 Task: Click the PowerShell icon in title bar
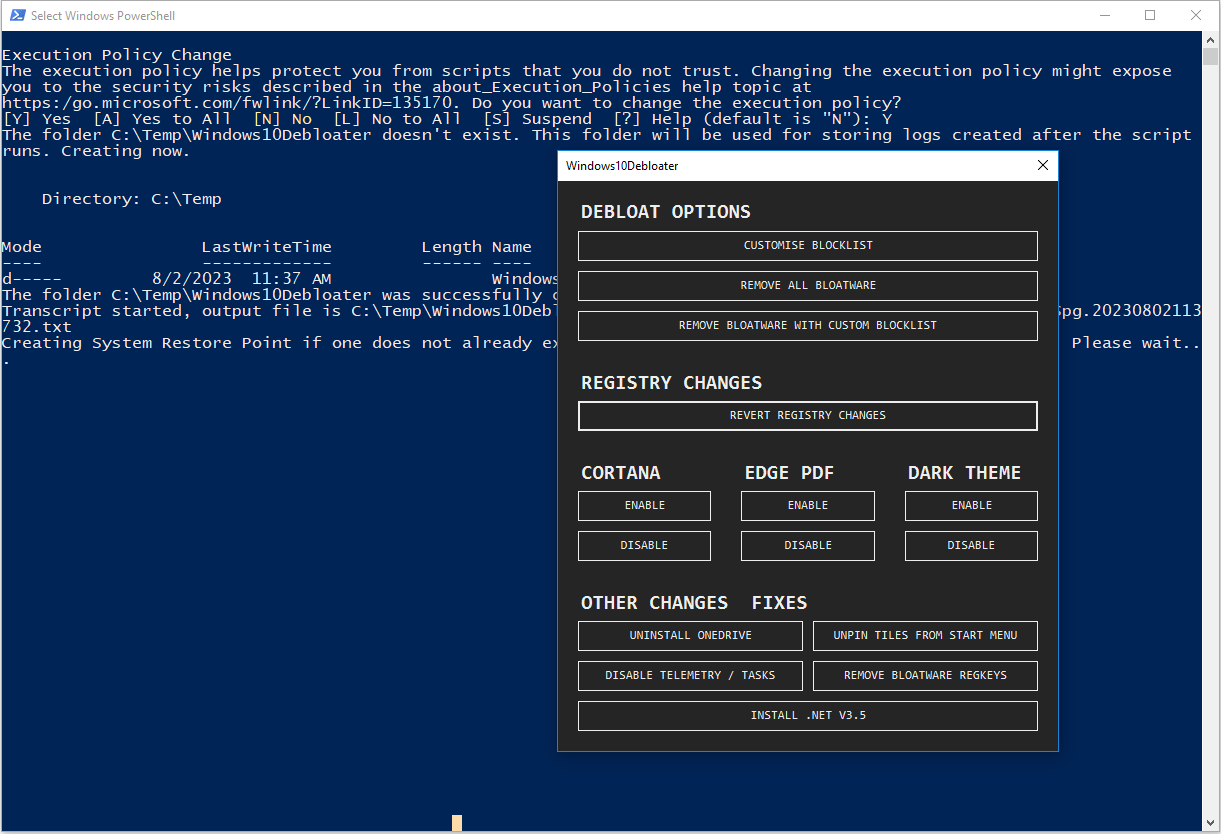click(16, 15)
